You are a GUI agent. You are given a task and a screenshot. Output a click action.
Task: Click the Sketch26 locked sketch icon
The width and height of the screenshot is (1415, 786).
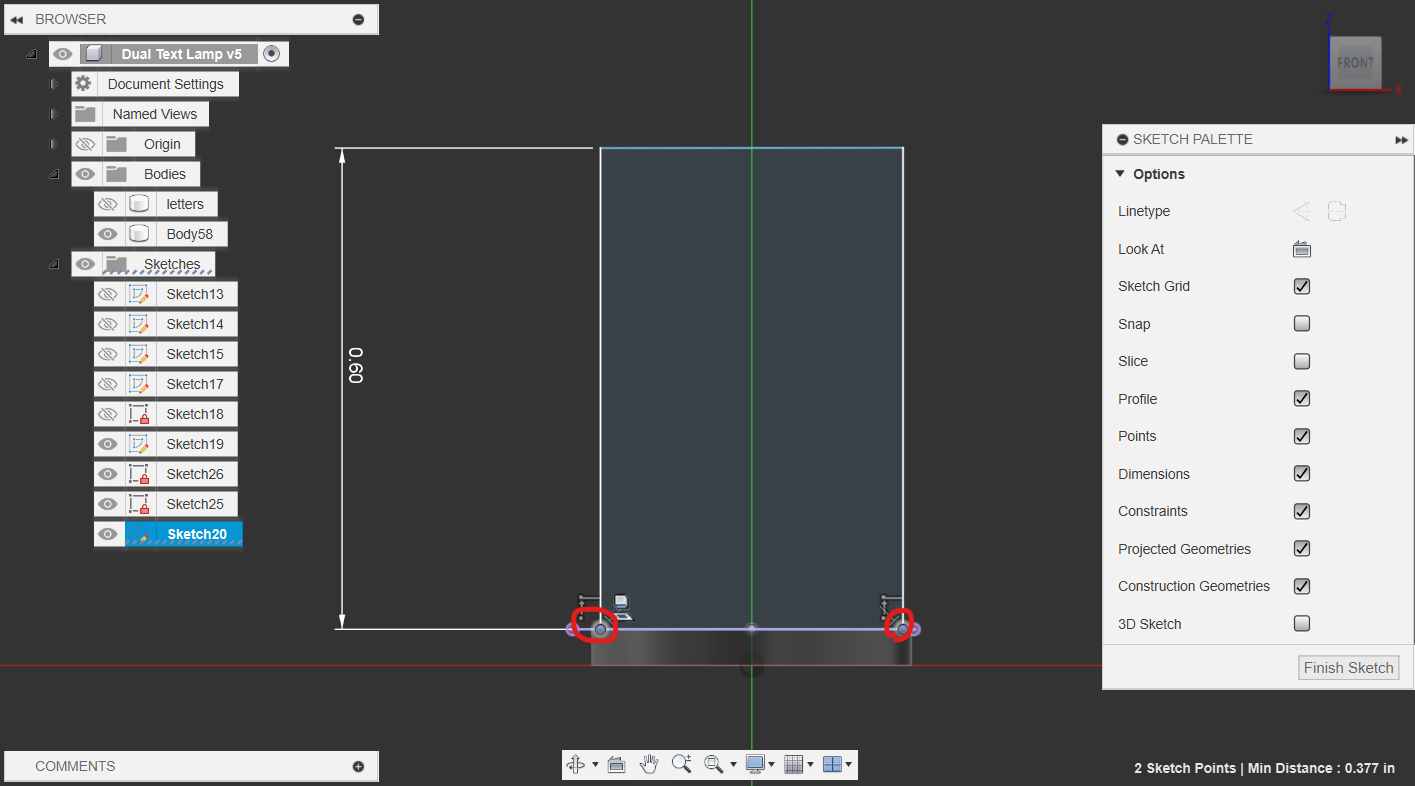click(x=139, y=474)
